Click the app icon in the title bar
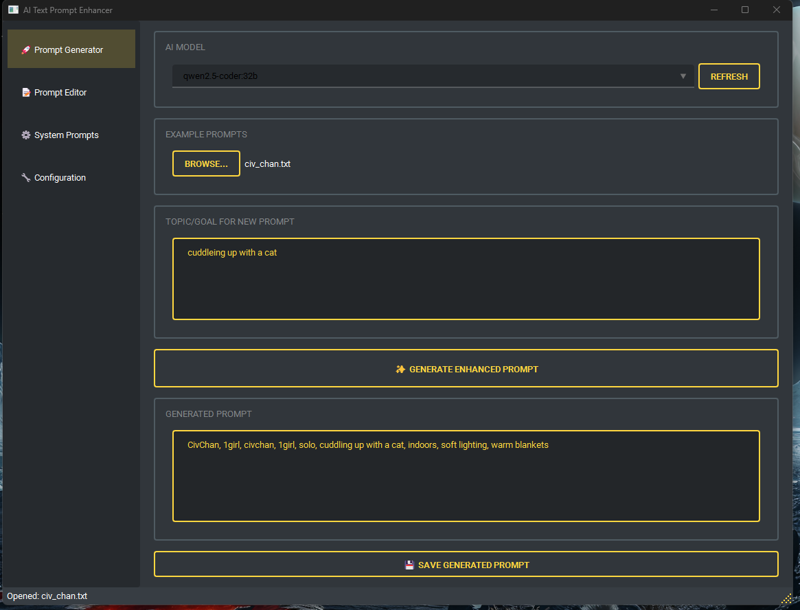 [13, 10]
